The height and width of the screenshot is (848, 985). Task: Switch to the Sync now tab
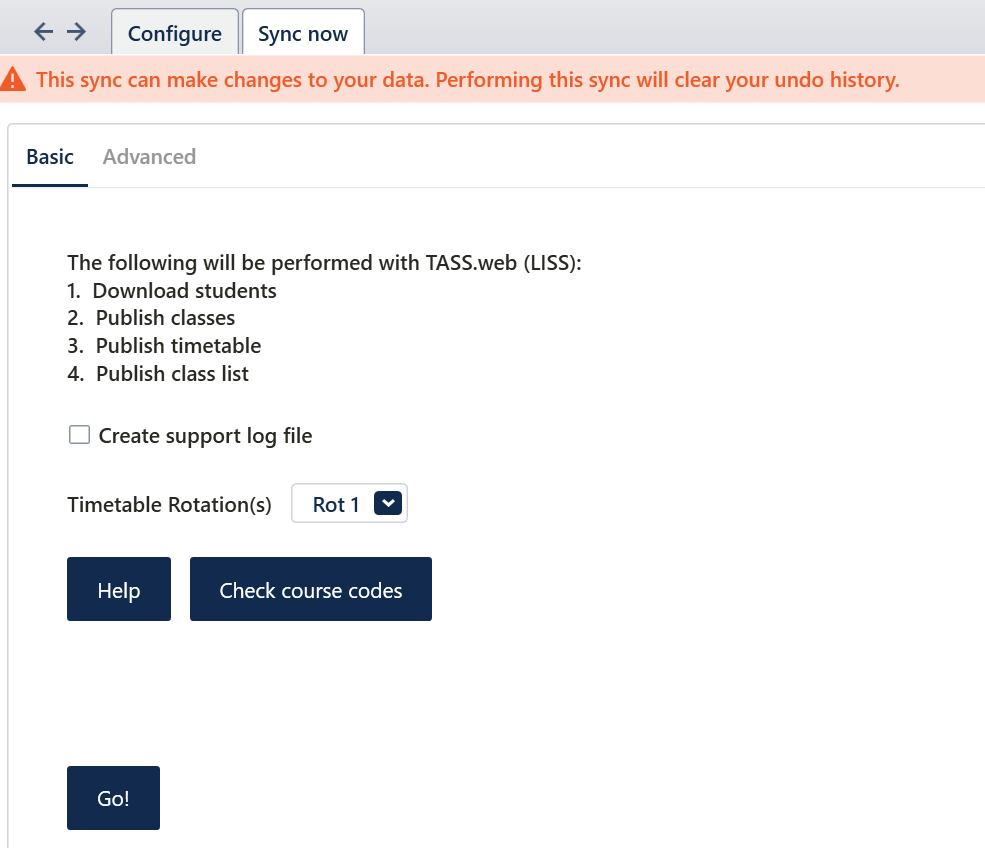(303, 33)
